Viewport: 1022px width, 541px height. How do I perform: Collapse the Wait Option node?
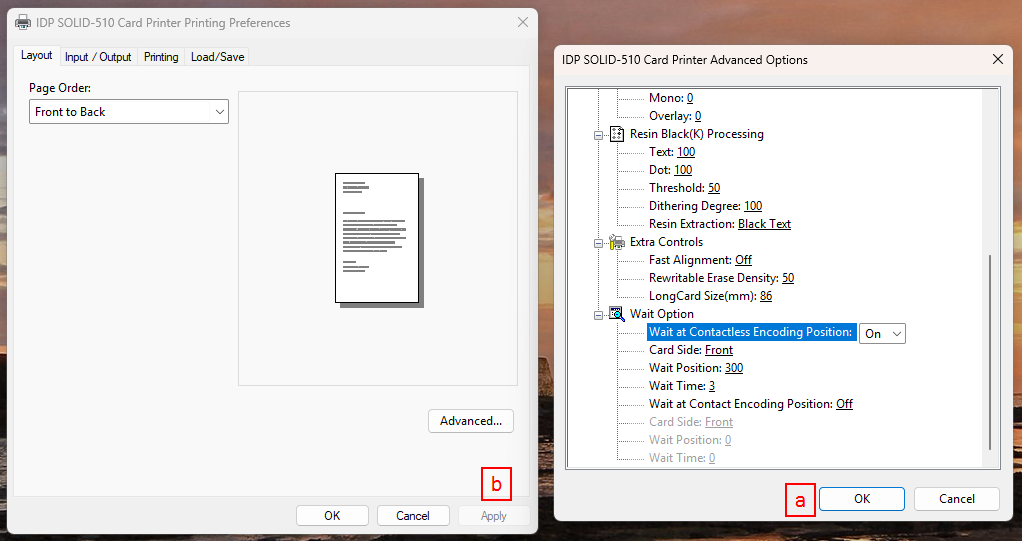[x=598, y=315]
